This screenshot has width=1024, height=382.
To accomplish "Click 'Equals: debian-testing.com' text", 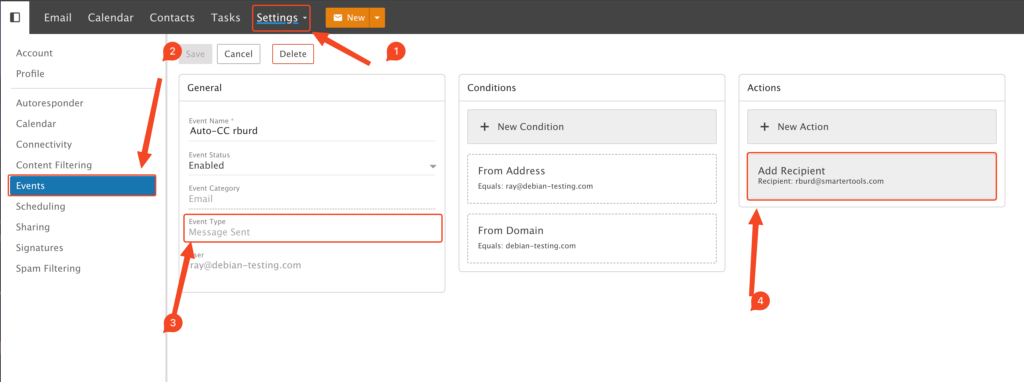I will pos(526,246).
